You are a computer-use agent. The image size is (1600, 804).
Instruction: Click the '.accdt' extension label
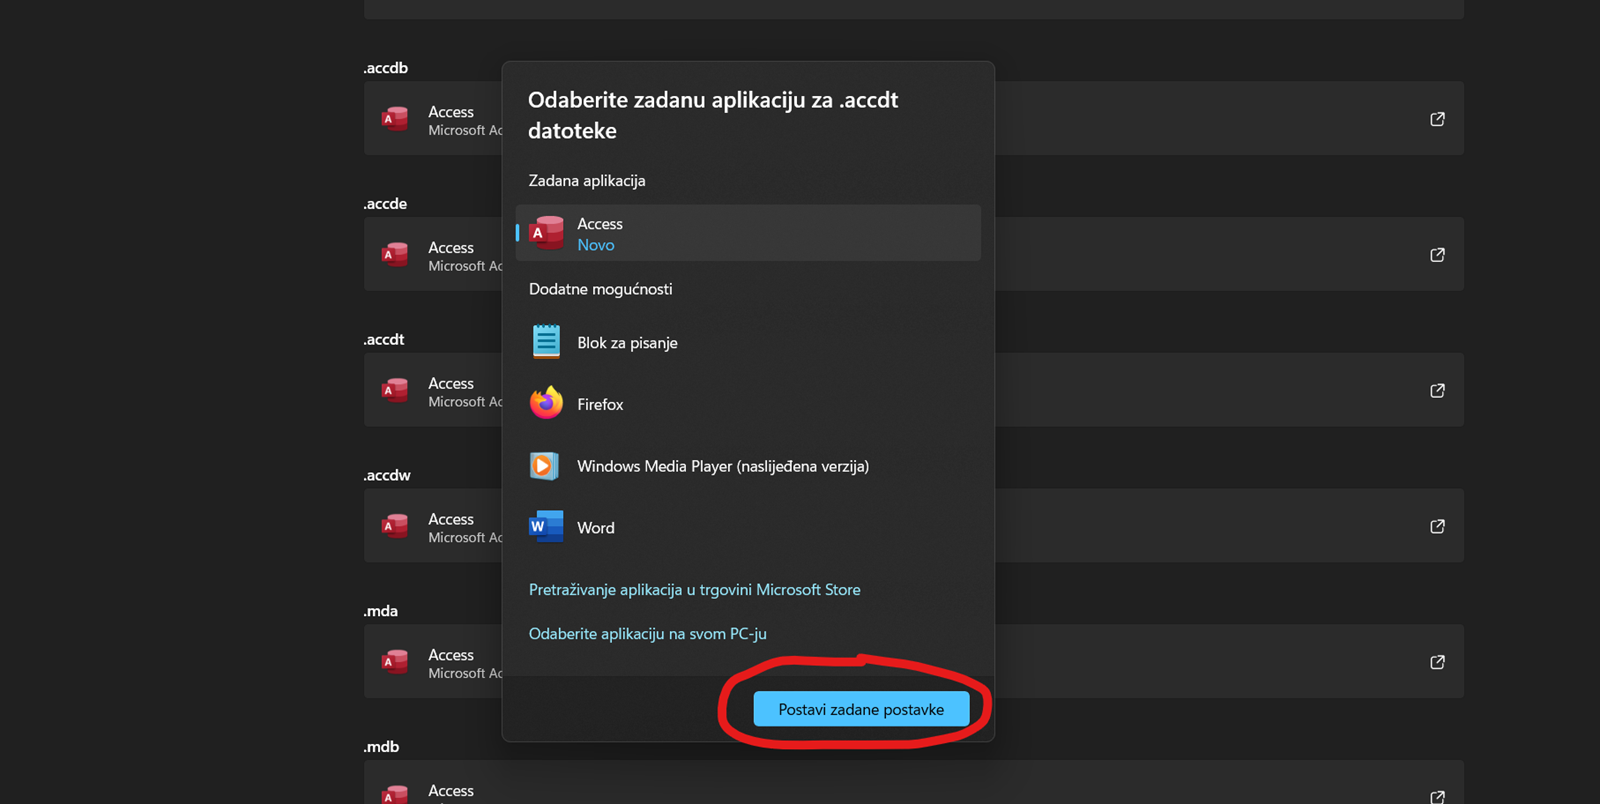click(384, 340)
